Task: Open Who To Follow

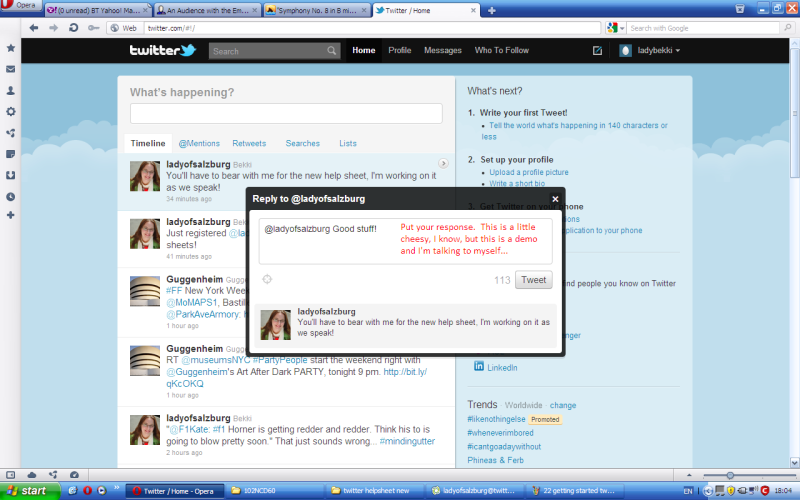Action: coord(502,51)
